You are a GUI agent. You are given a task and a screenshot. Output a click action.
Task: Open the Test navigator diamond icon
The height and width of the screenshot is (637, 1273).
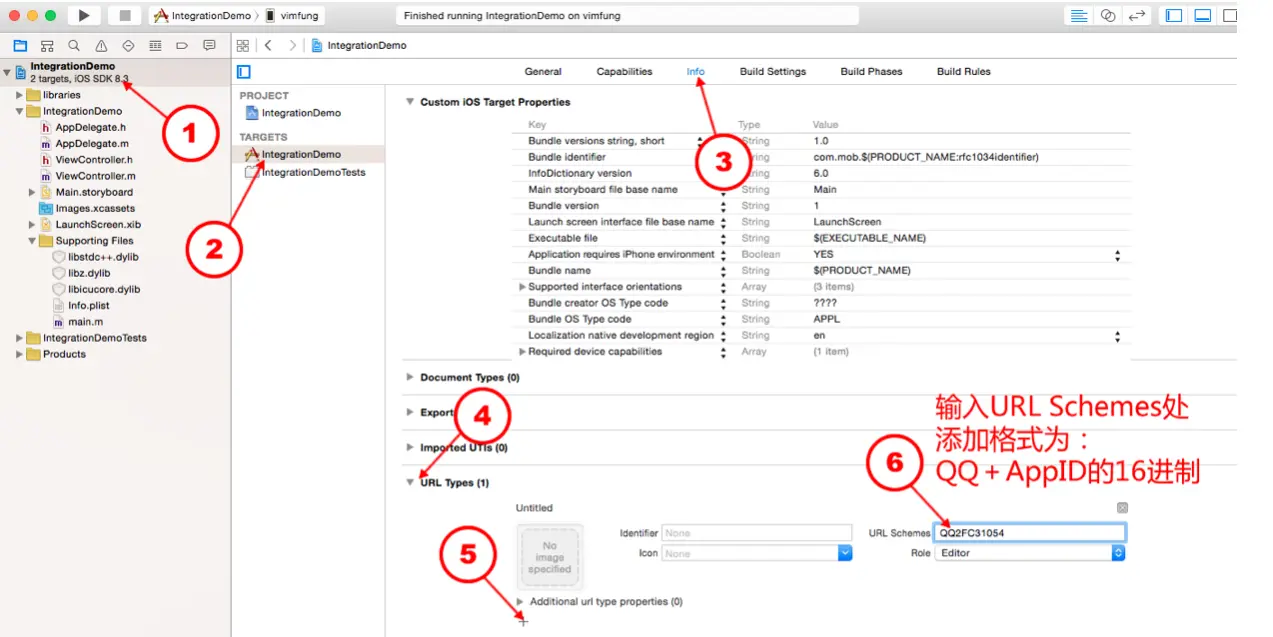tap(128, 46)
